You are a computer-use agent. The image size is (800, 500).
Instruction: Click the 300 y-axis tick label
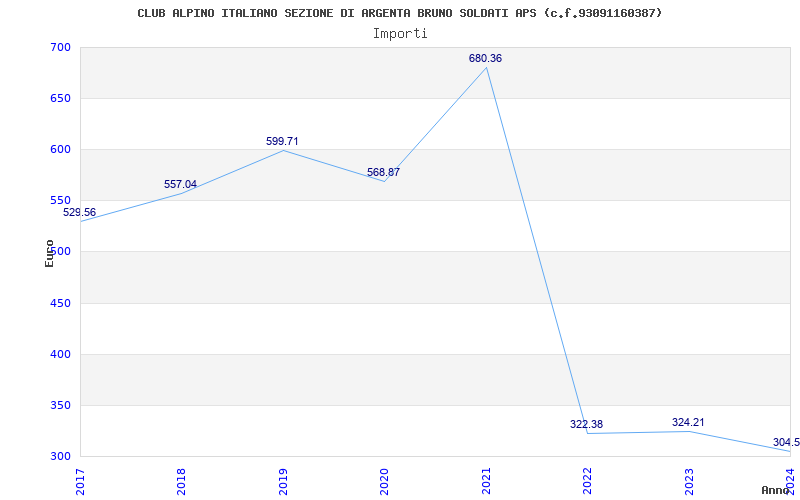[60, 457]
